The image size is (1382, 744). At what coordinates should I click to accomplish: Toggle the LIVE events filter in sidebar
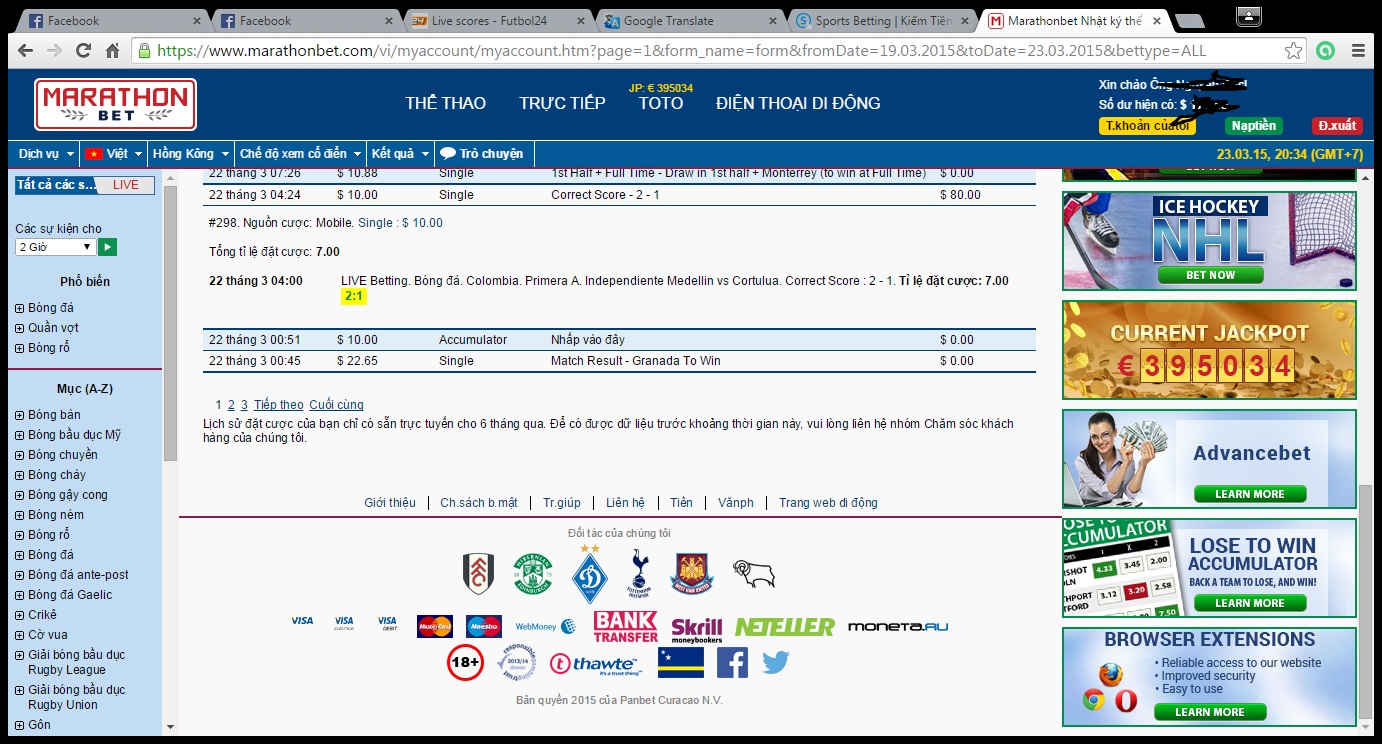[126, 185]
